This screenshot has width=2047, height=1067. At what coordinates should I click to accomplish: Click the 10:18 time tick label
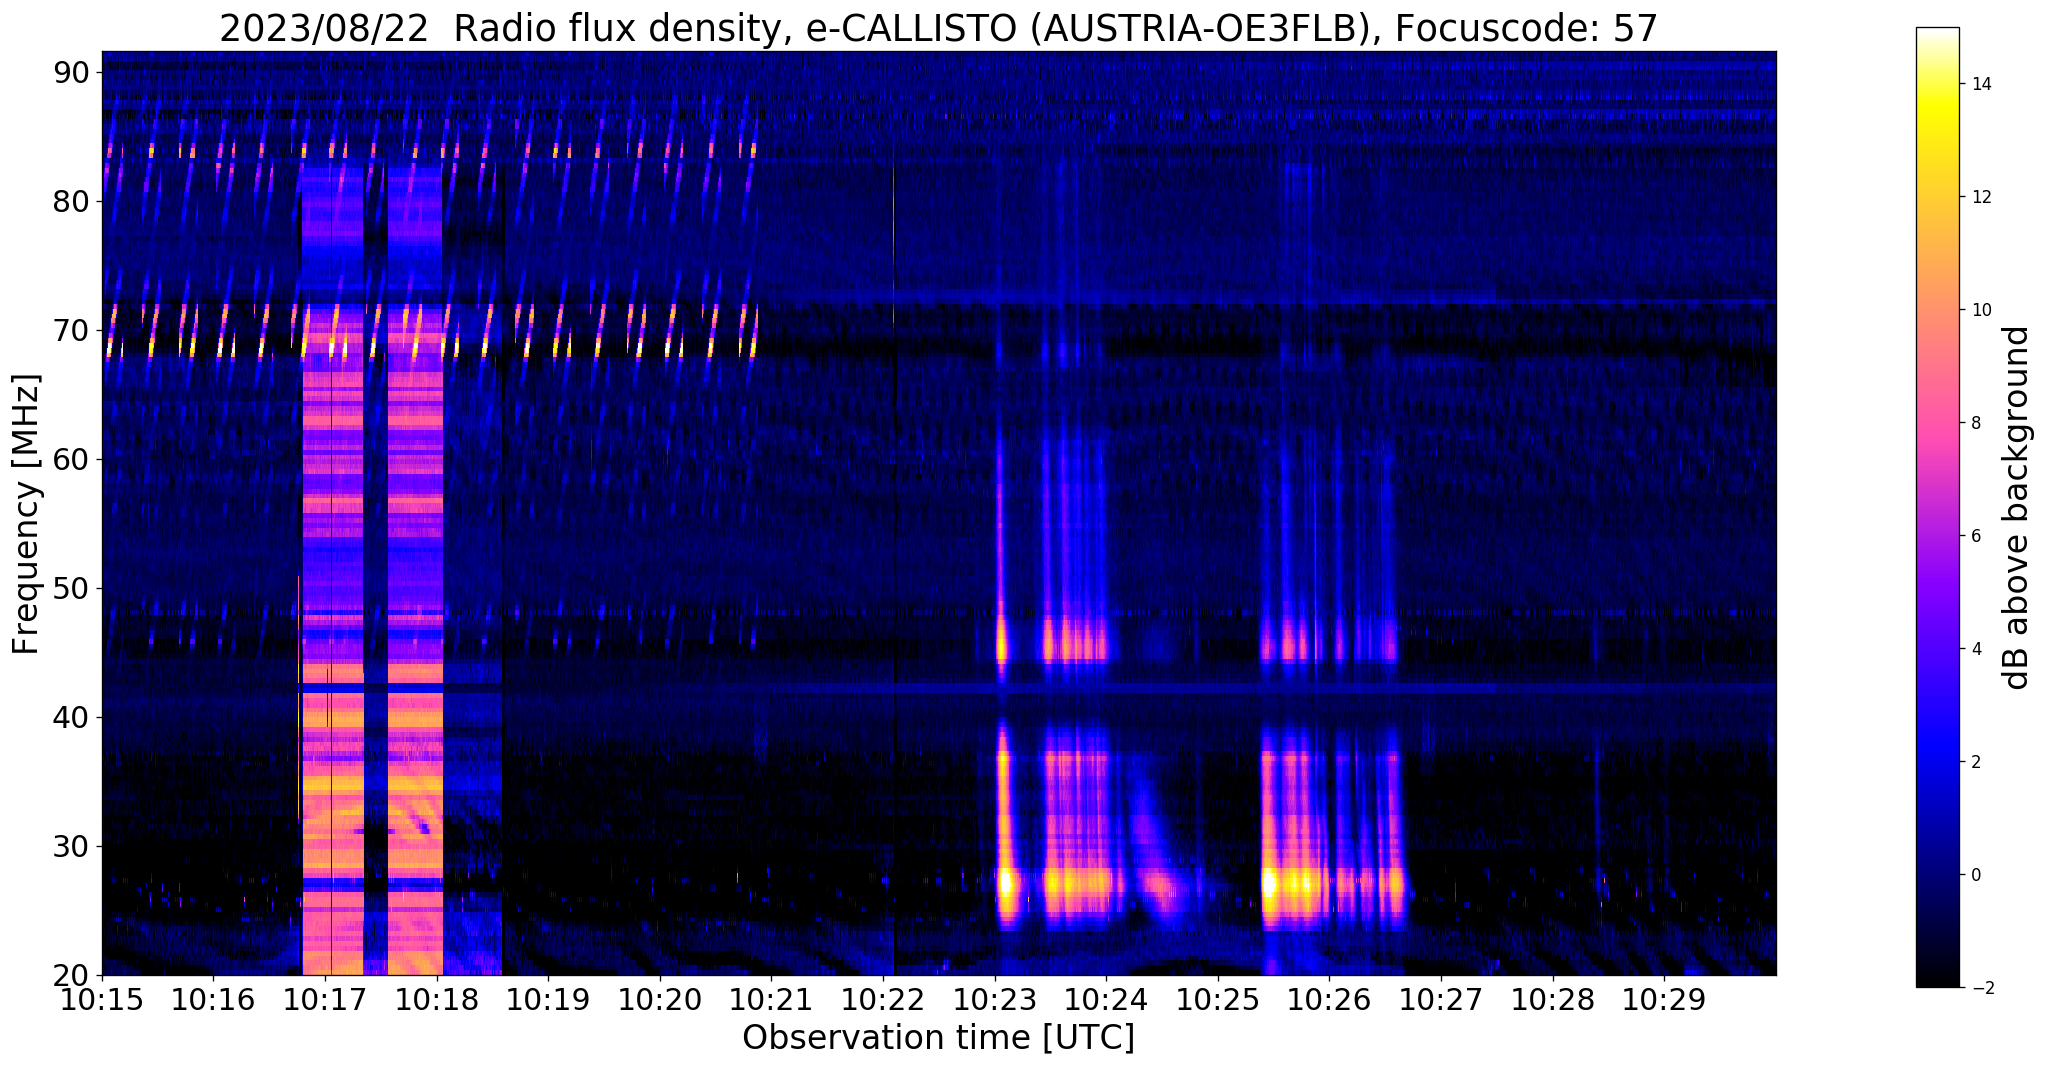point(437,1000)
